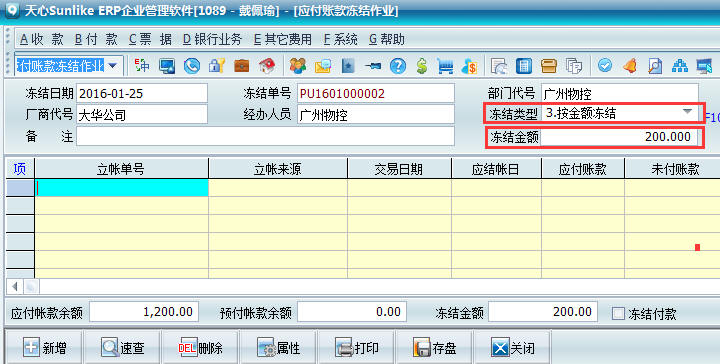Open the D银行业务 menu
The height and width of the screenshot is (364, 720).
tap(212, 39)
